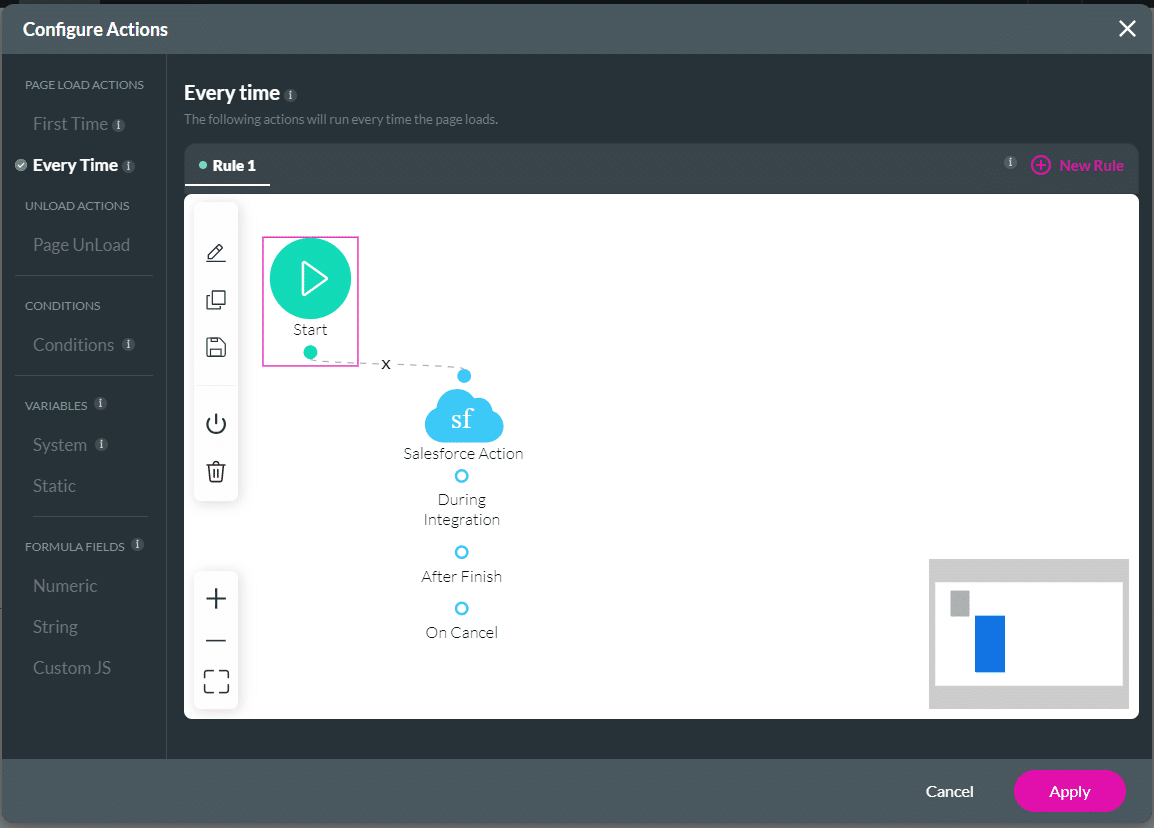The width and height of the screenshot is (1154, 828).
Task: Click the duplicate action icon
Action: 215,299
